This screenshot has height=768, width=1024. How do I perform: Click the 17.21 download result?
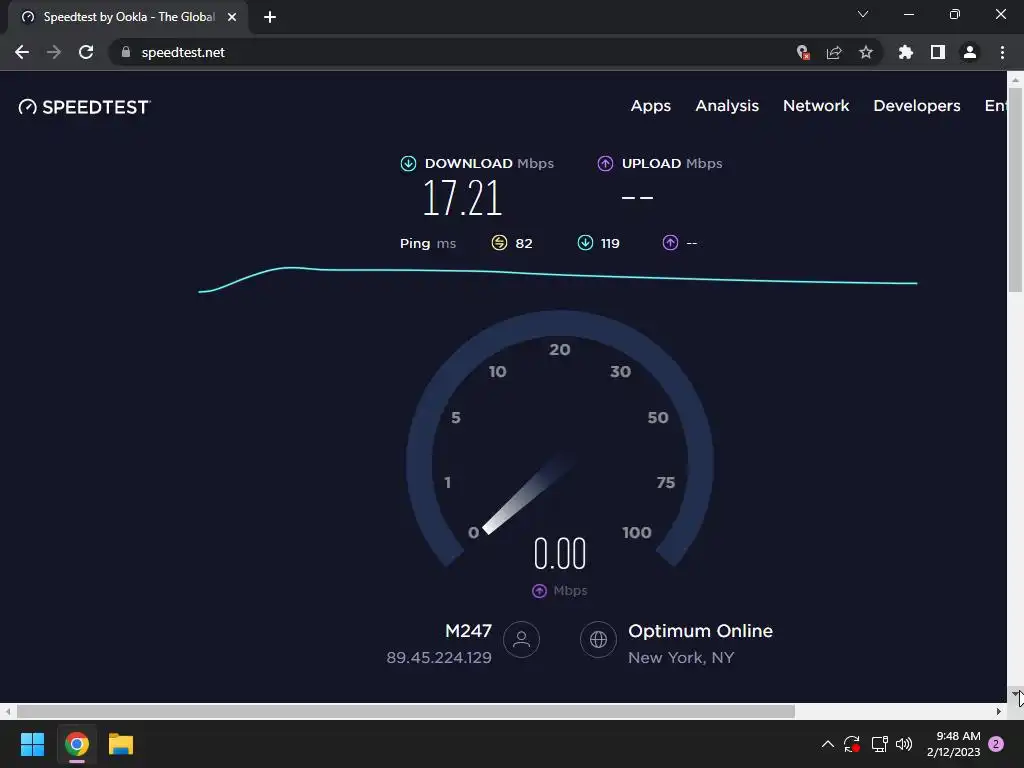(462, 198)
